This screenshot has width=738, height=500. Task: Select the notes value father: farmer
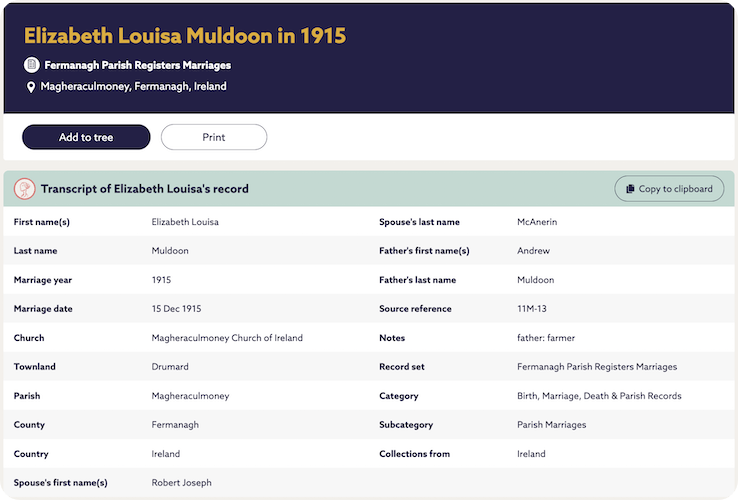click(546, 338)
